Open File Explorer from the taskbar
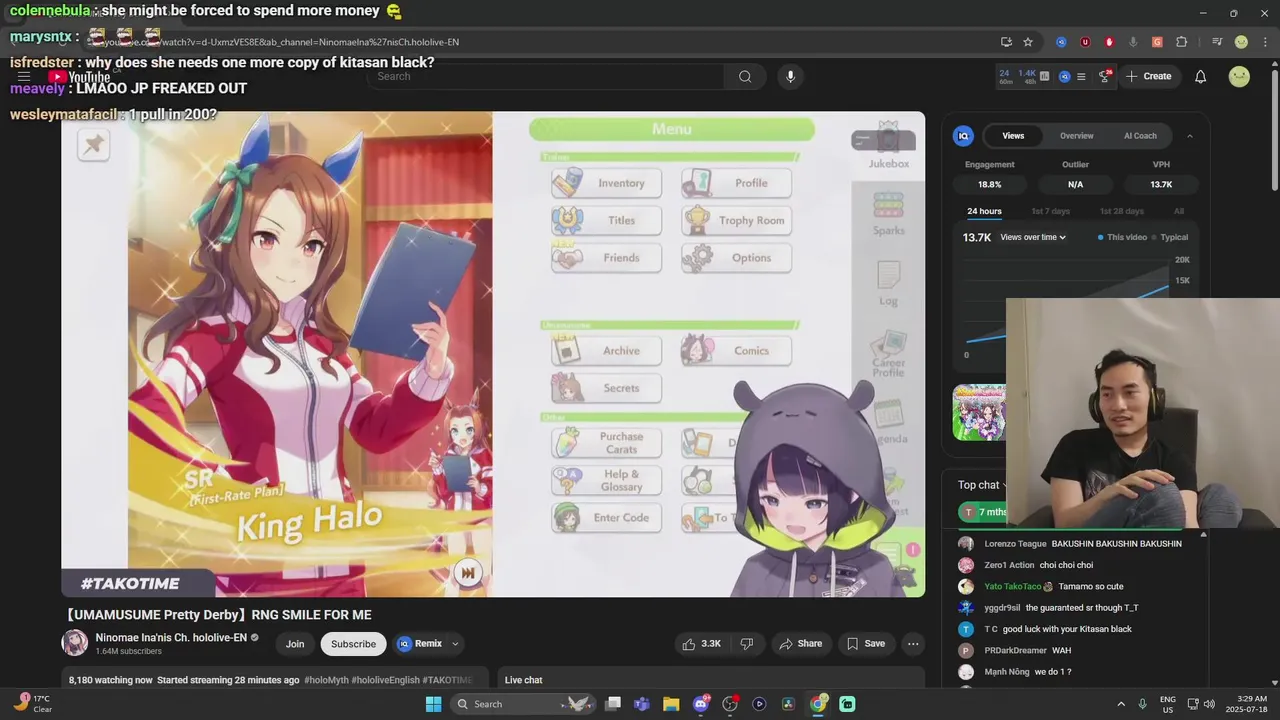This screenshot has width=1280, height=720. pyautogui.click(x=671, y=704)
